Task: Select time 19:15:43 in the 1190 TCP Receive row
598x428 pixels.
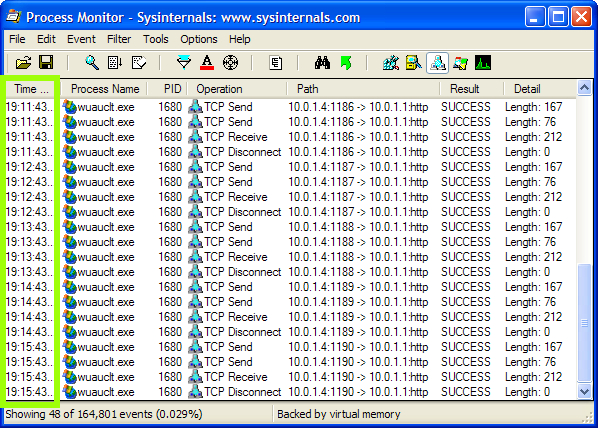Action: pos(29,377)
